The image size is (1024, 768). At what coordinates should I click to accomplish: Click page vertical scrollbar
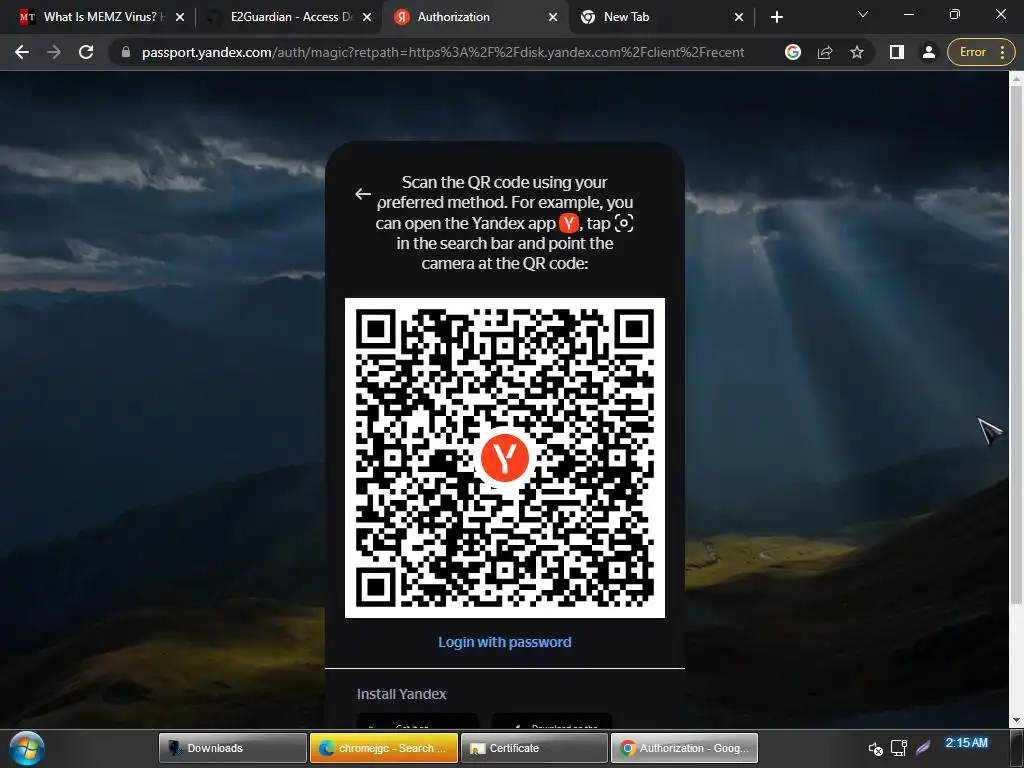[x=1016, y=346]
